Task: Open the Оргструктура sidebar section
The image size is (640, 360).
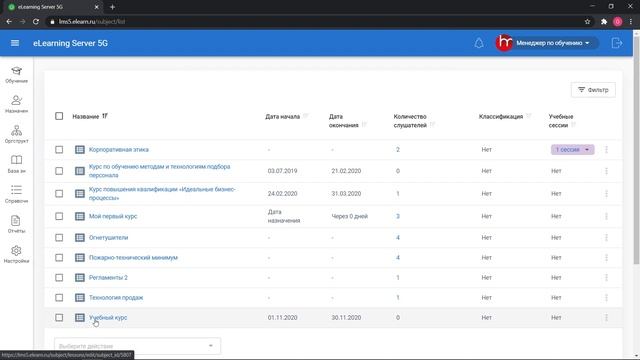Action: (16, 134)
